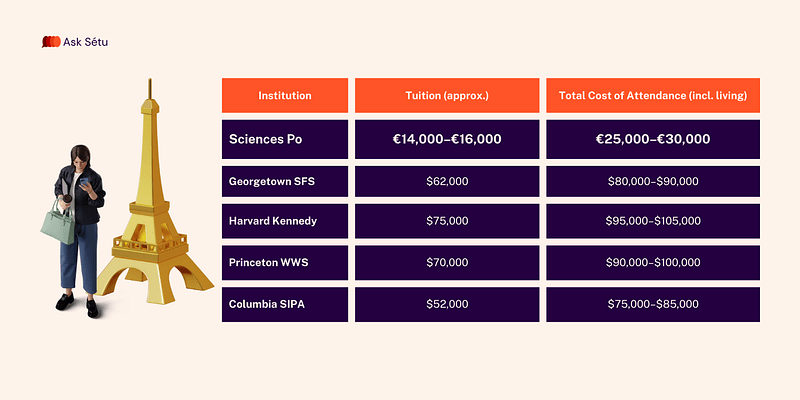Screen dimensions: 800x400
Task: Select the Tuition (approx.) column header
Action: coord(447,96)
